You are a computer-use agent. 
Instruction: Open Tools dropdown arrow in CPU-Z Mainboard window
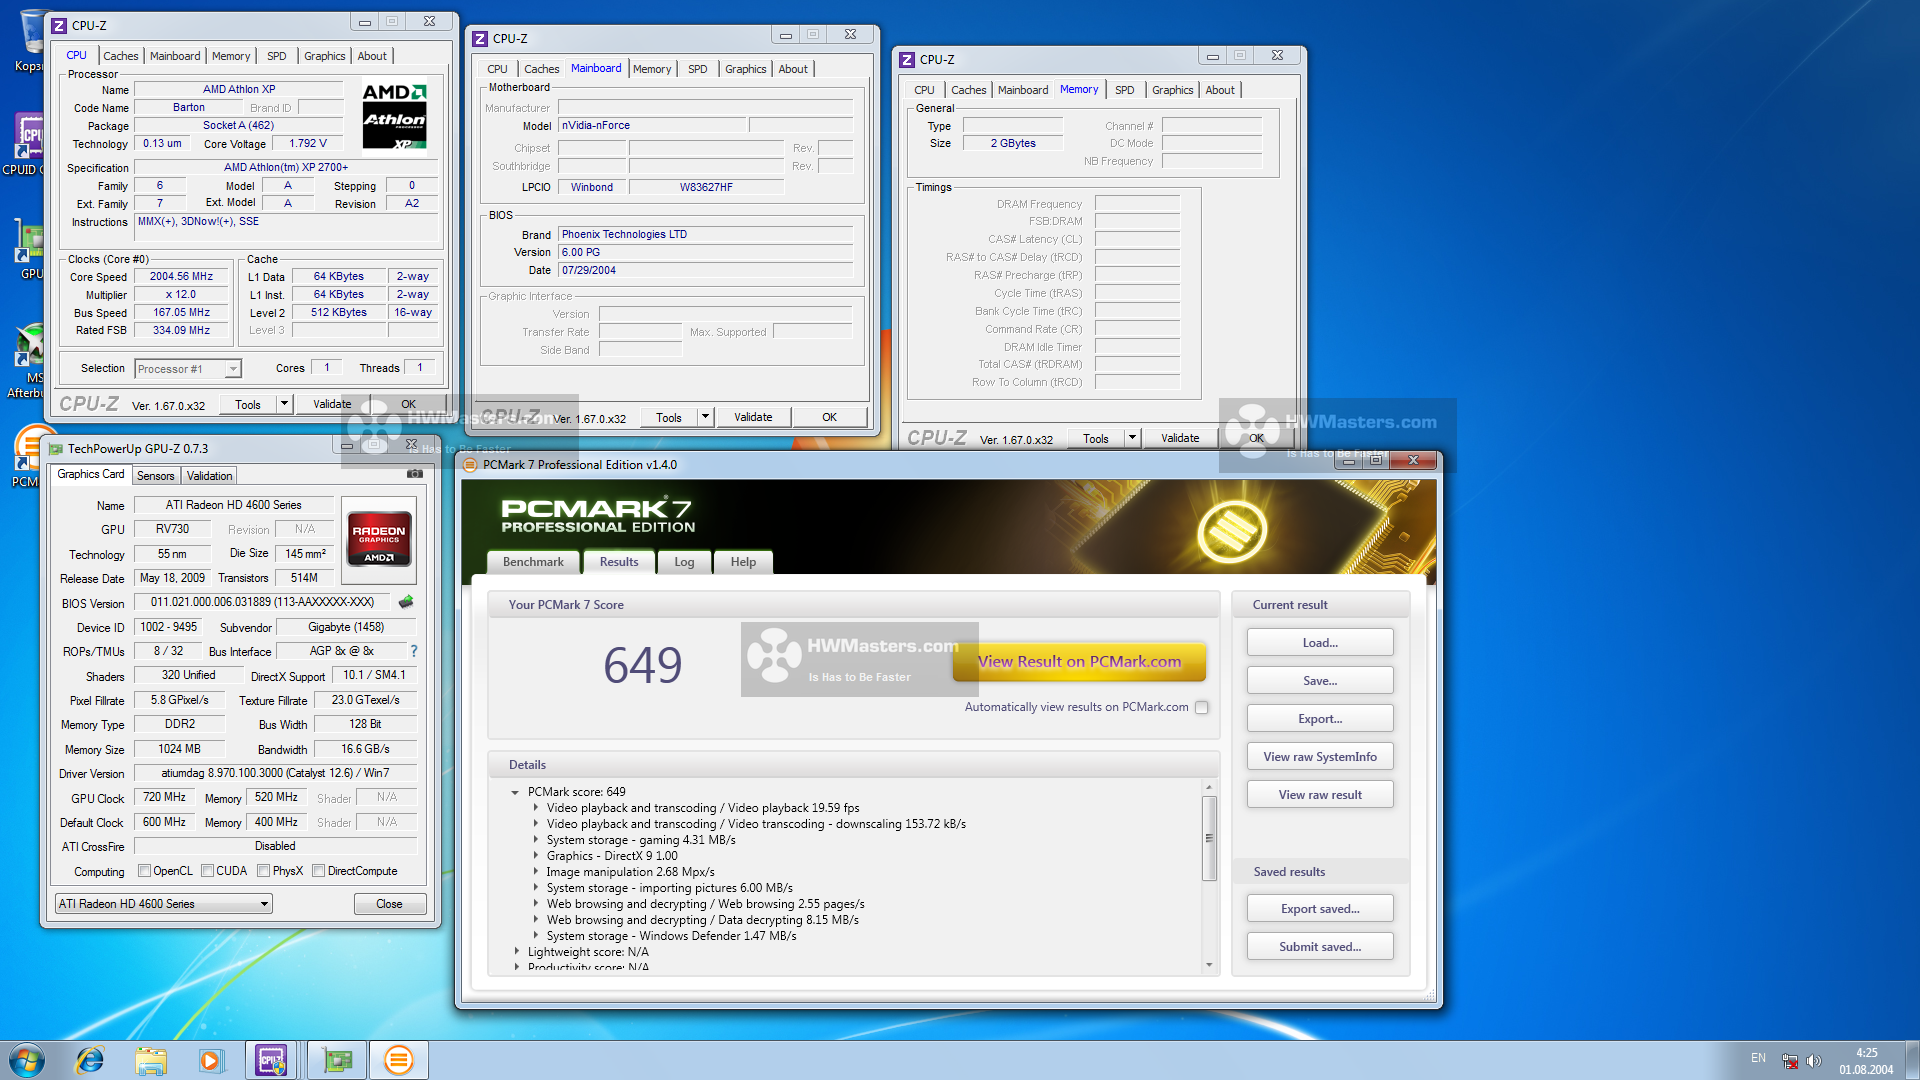(x=705, y=417)
